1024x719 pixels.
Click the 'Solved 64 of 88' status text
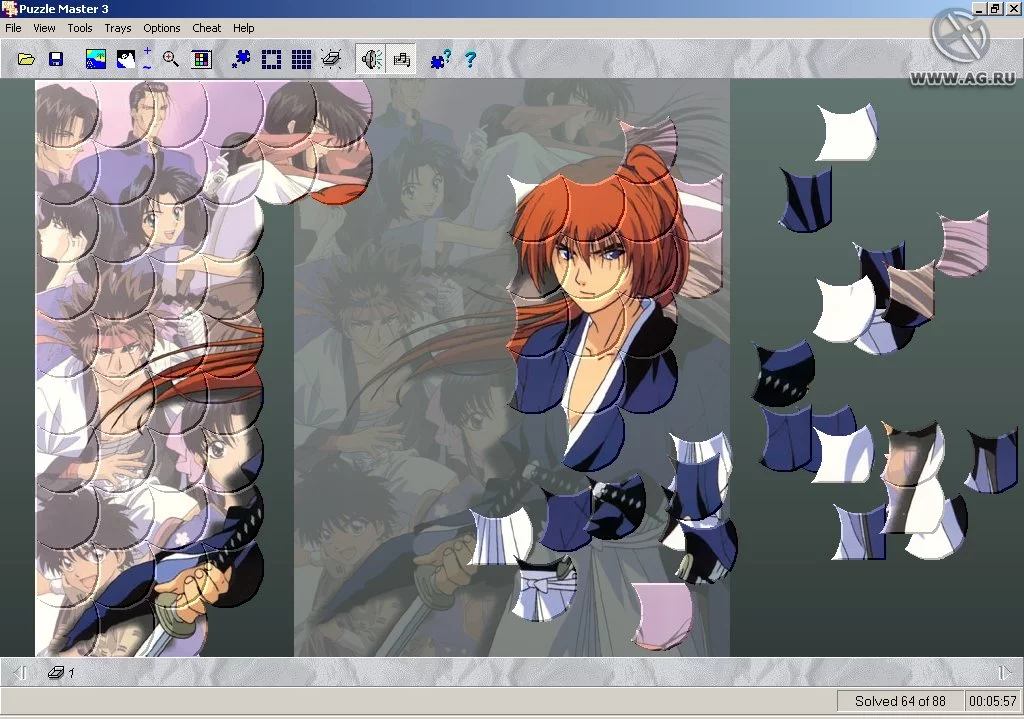(900, 701)
